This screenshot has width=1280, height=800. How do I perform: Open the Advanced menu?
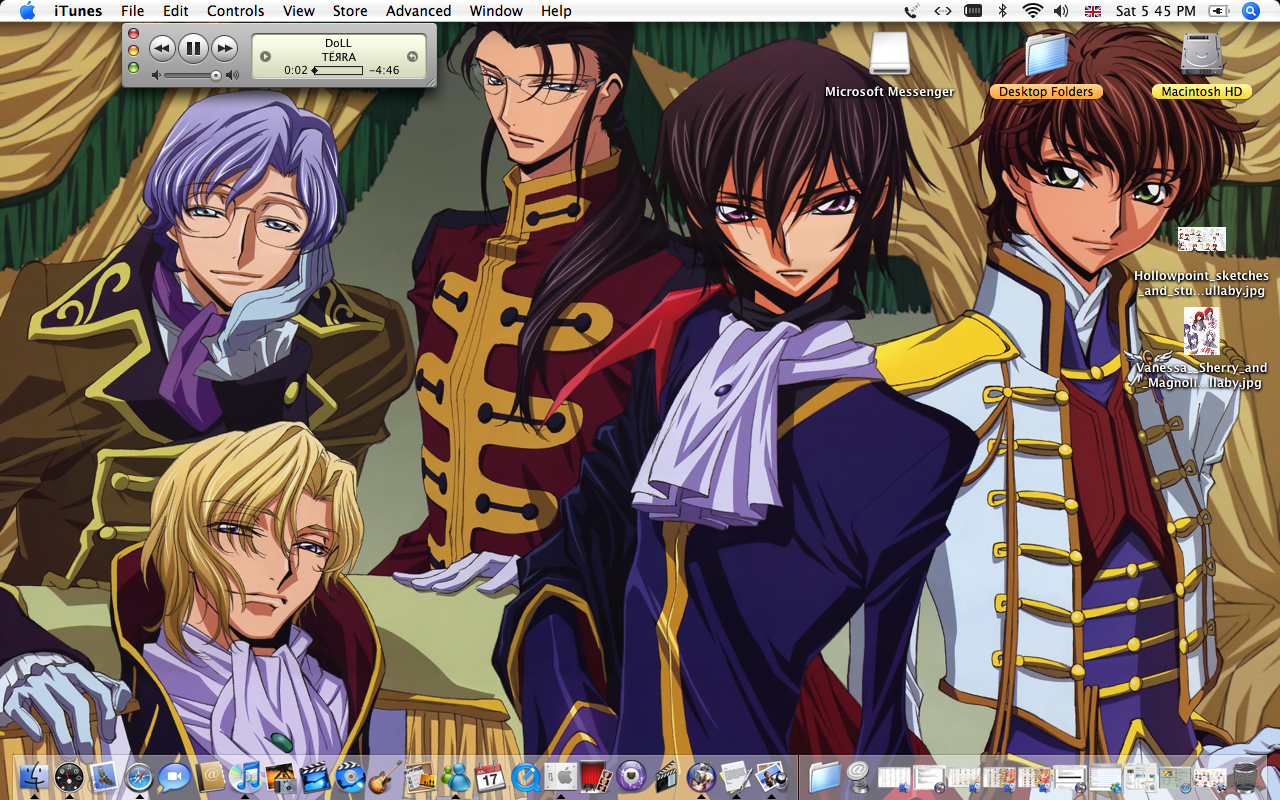click(x=418, y=11)
